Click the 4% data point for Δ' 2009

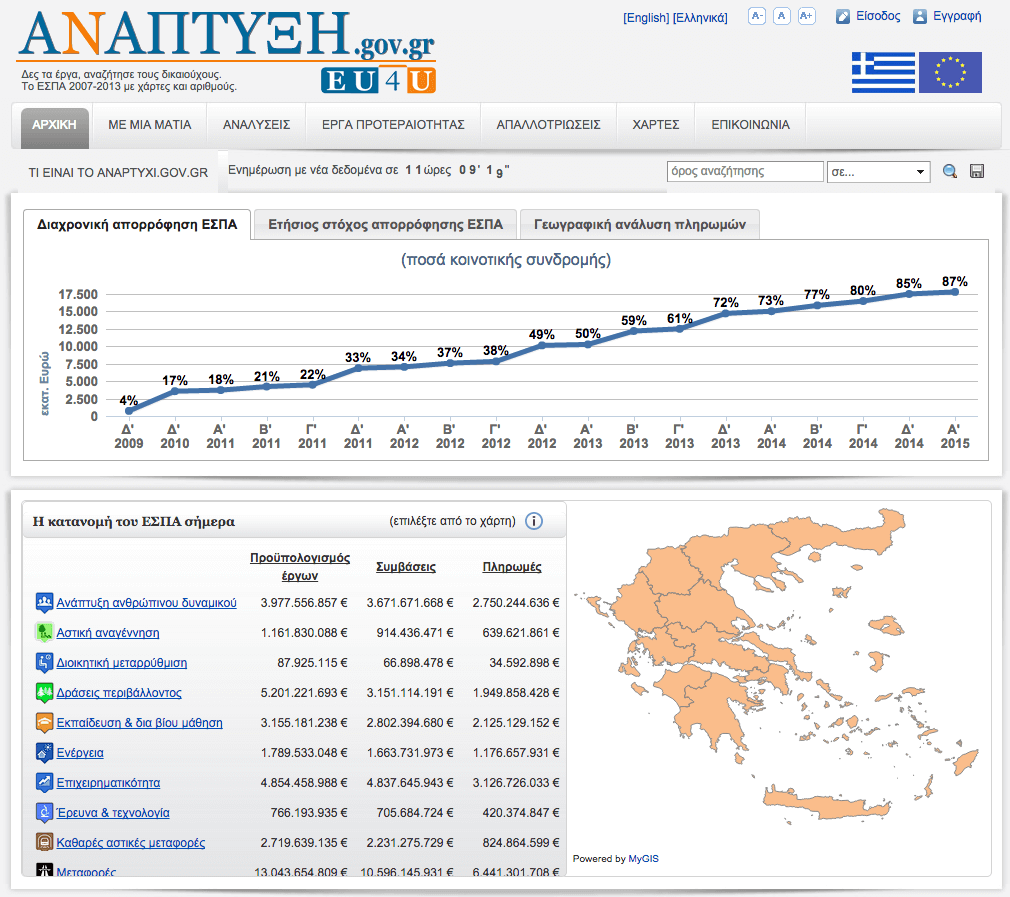click(x=129, y=411)
